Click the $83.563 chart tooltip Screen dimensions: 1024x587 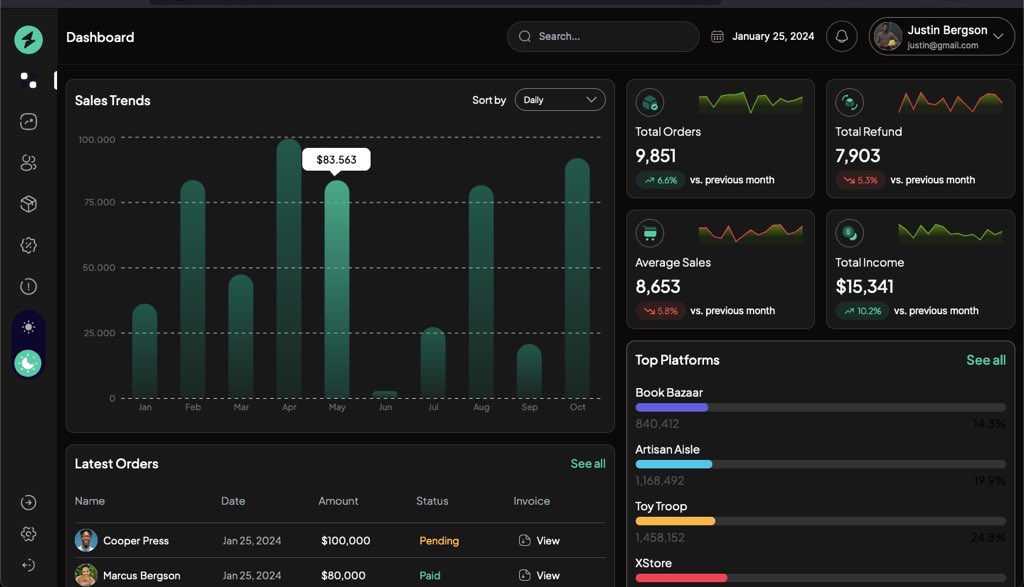point(336,160)
